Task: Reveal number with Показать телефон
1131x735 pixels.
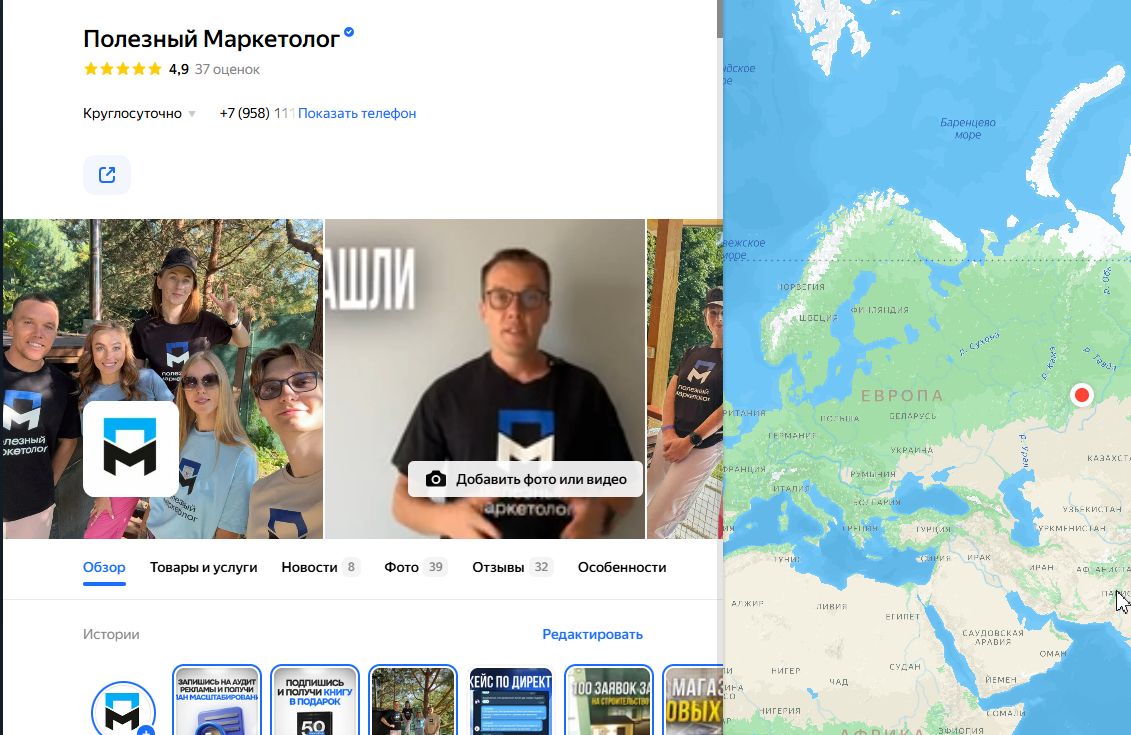Action: pyautogui.click(x=357, y=114)
